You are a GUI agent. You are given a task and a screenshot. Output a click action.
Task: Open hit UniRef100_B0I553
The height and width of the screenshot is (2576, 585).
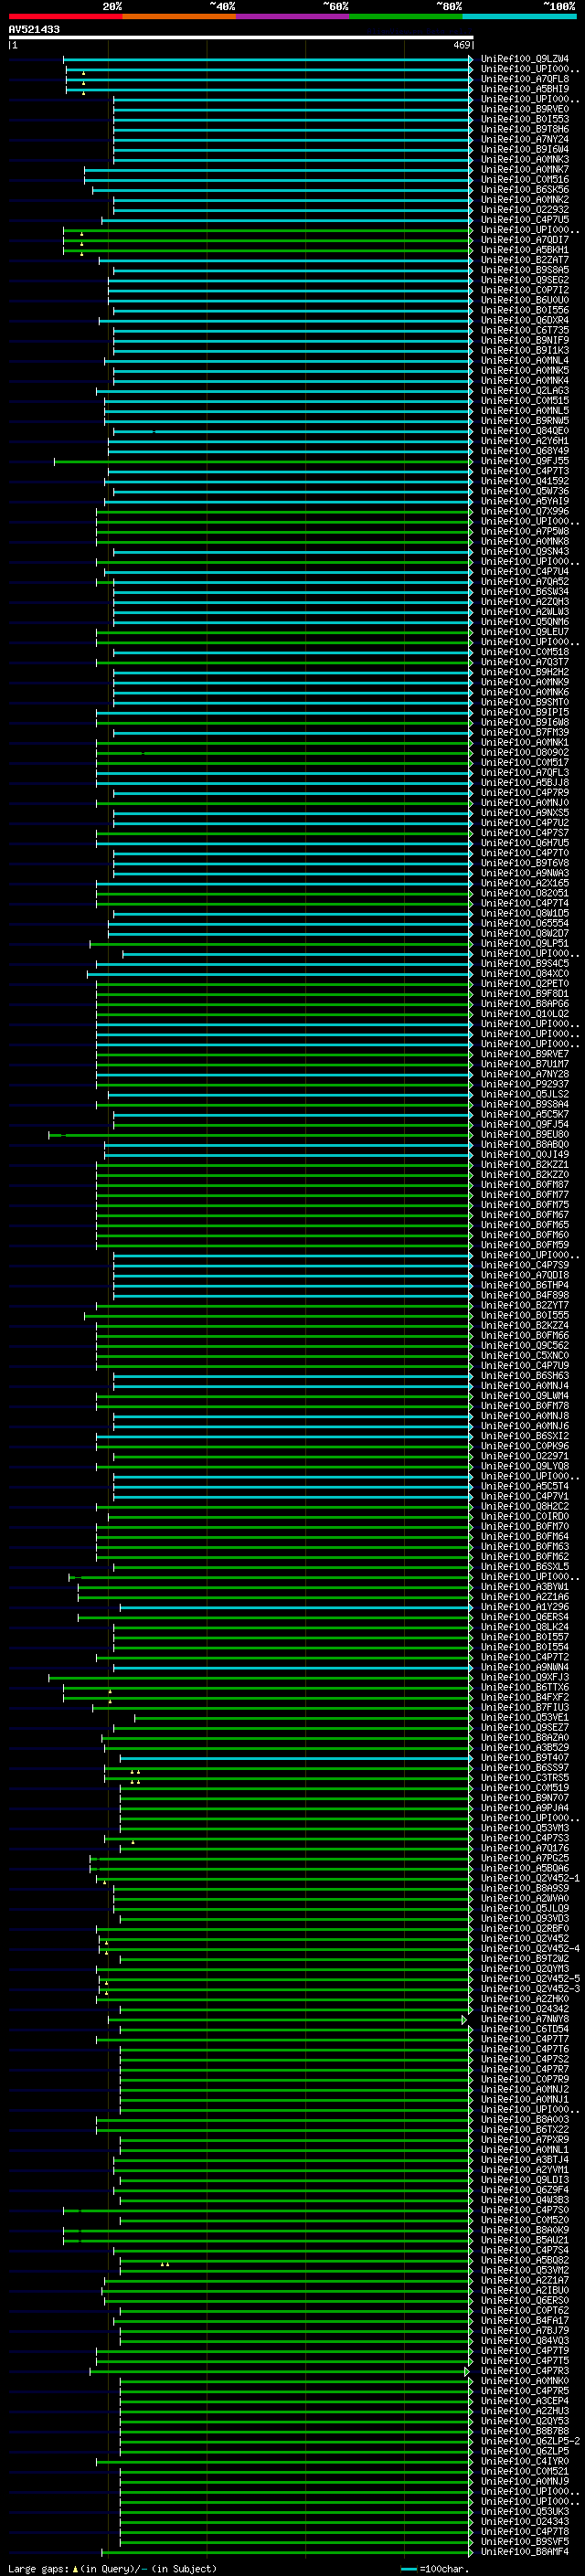point(525,119)
